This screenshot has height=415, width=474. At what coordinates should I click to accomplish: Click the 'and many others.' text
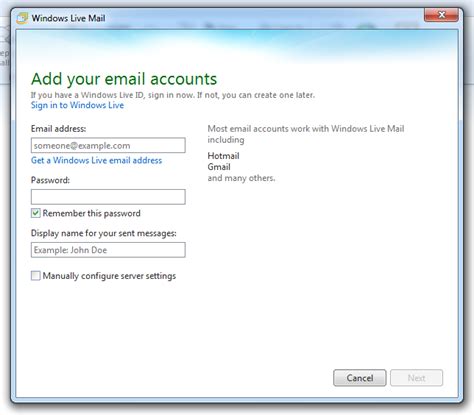pos(241,178)
